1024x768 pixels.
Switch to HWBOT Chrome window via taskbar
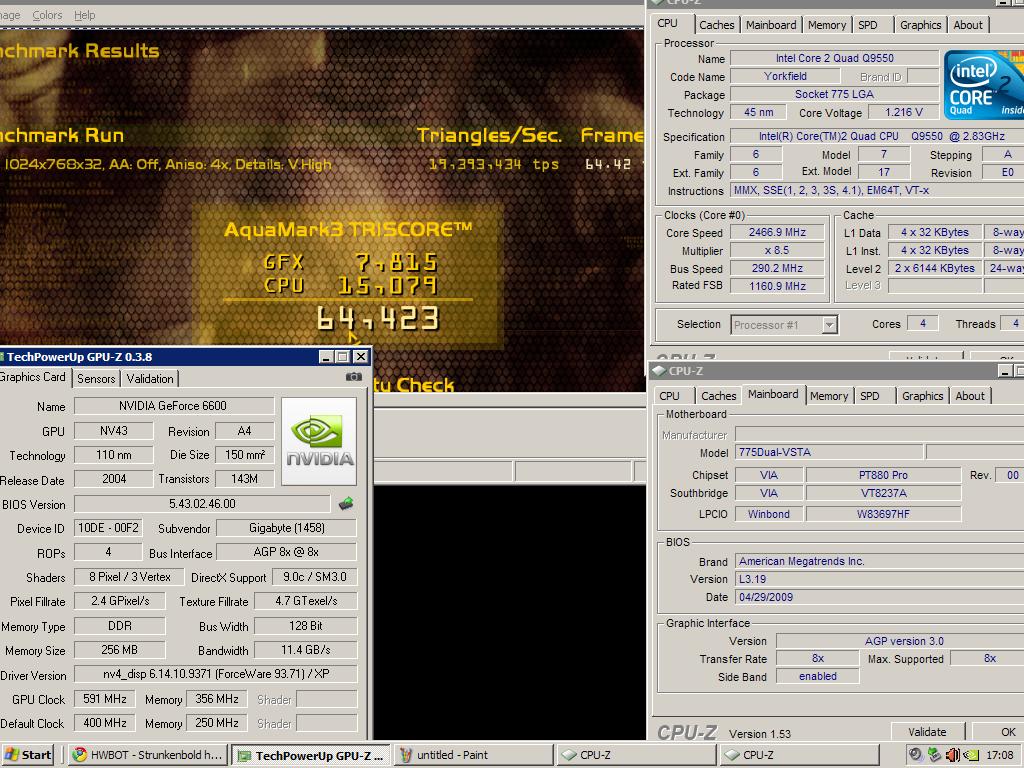tap(147, 755)
